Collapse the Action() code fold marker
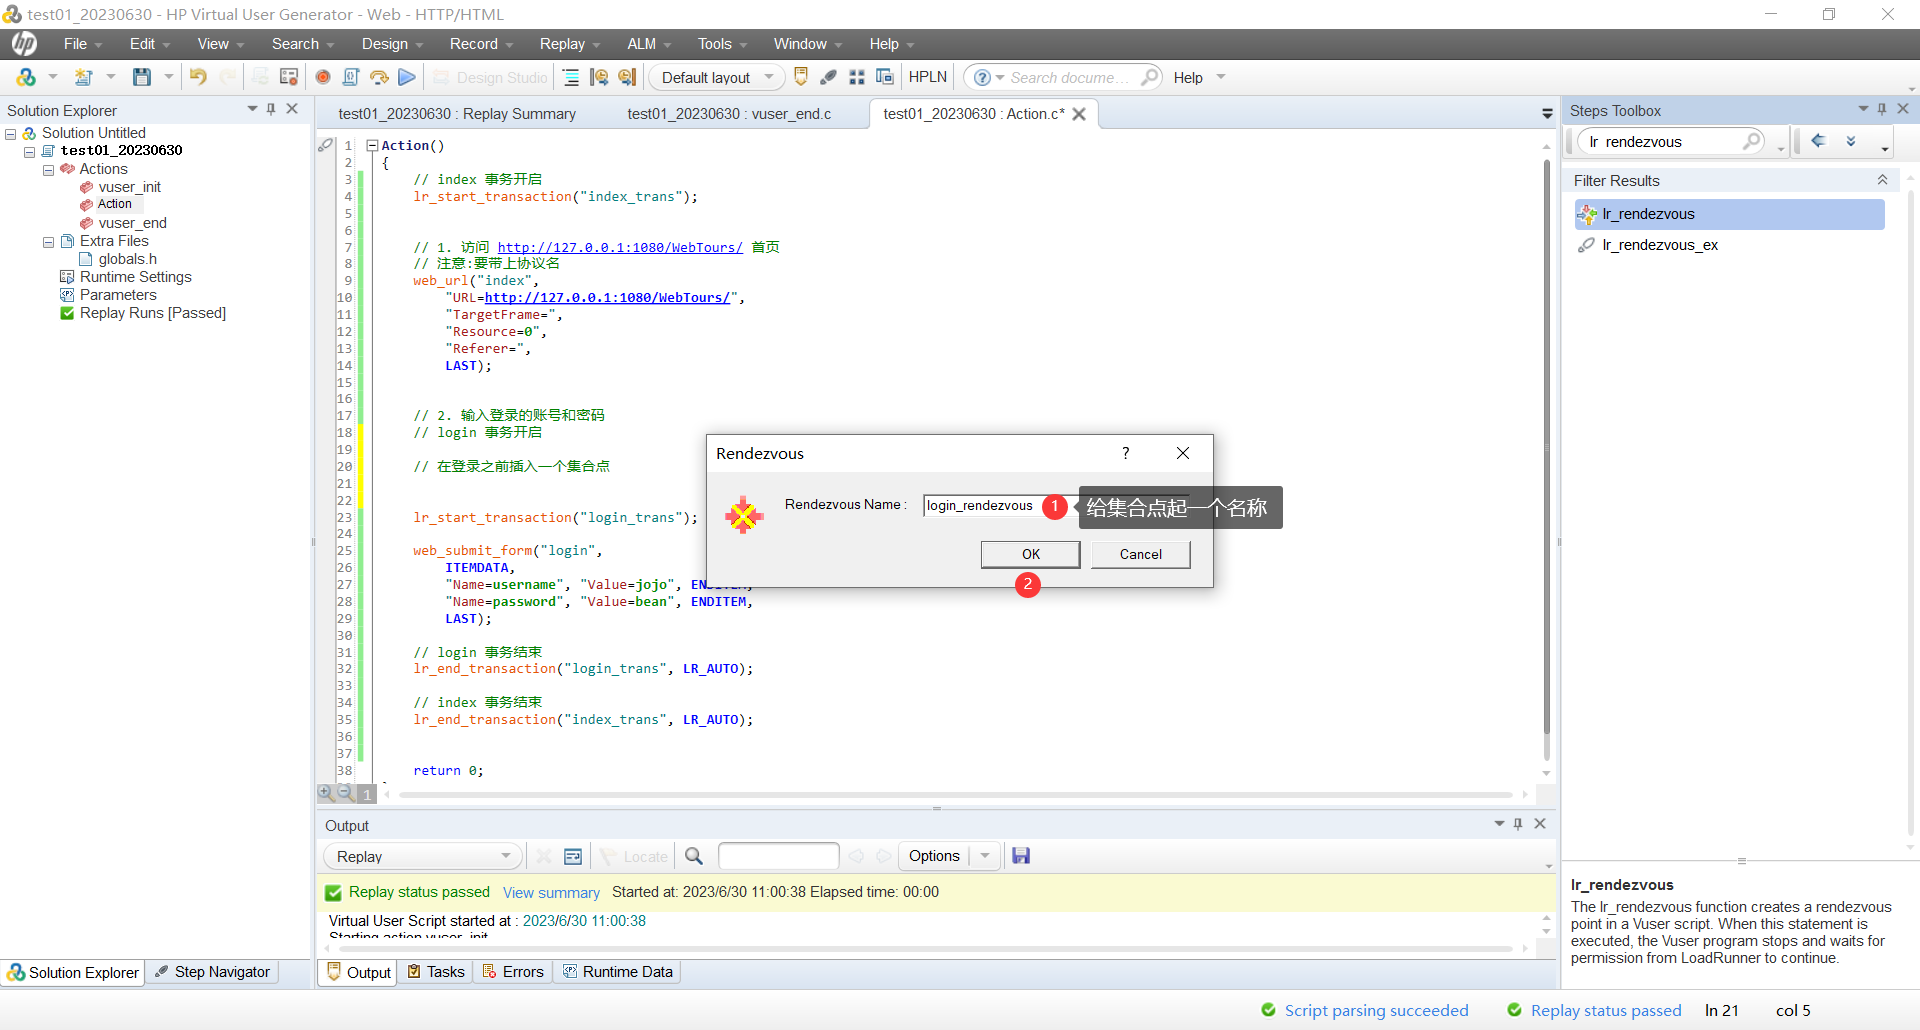 (x=372, y=146)
